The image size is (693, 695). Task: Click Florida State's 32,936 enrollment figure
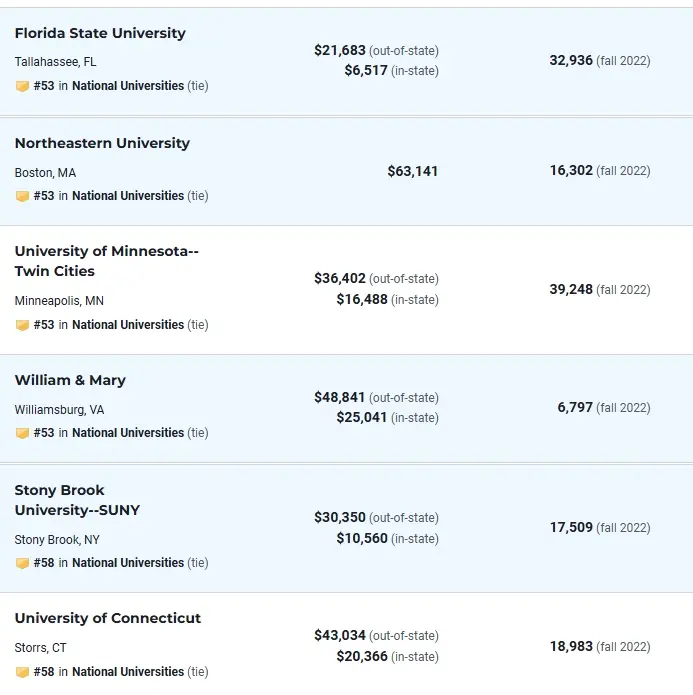click(x=571, y=60)
